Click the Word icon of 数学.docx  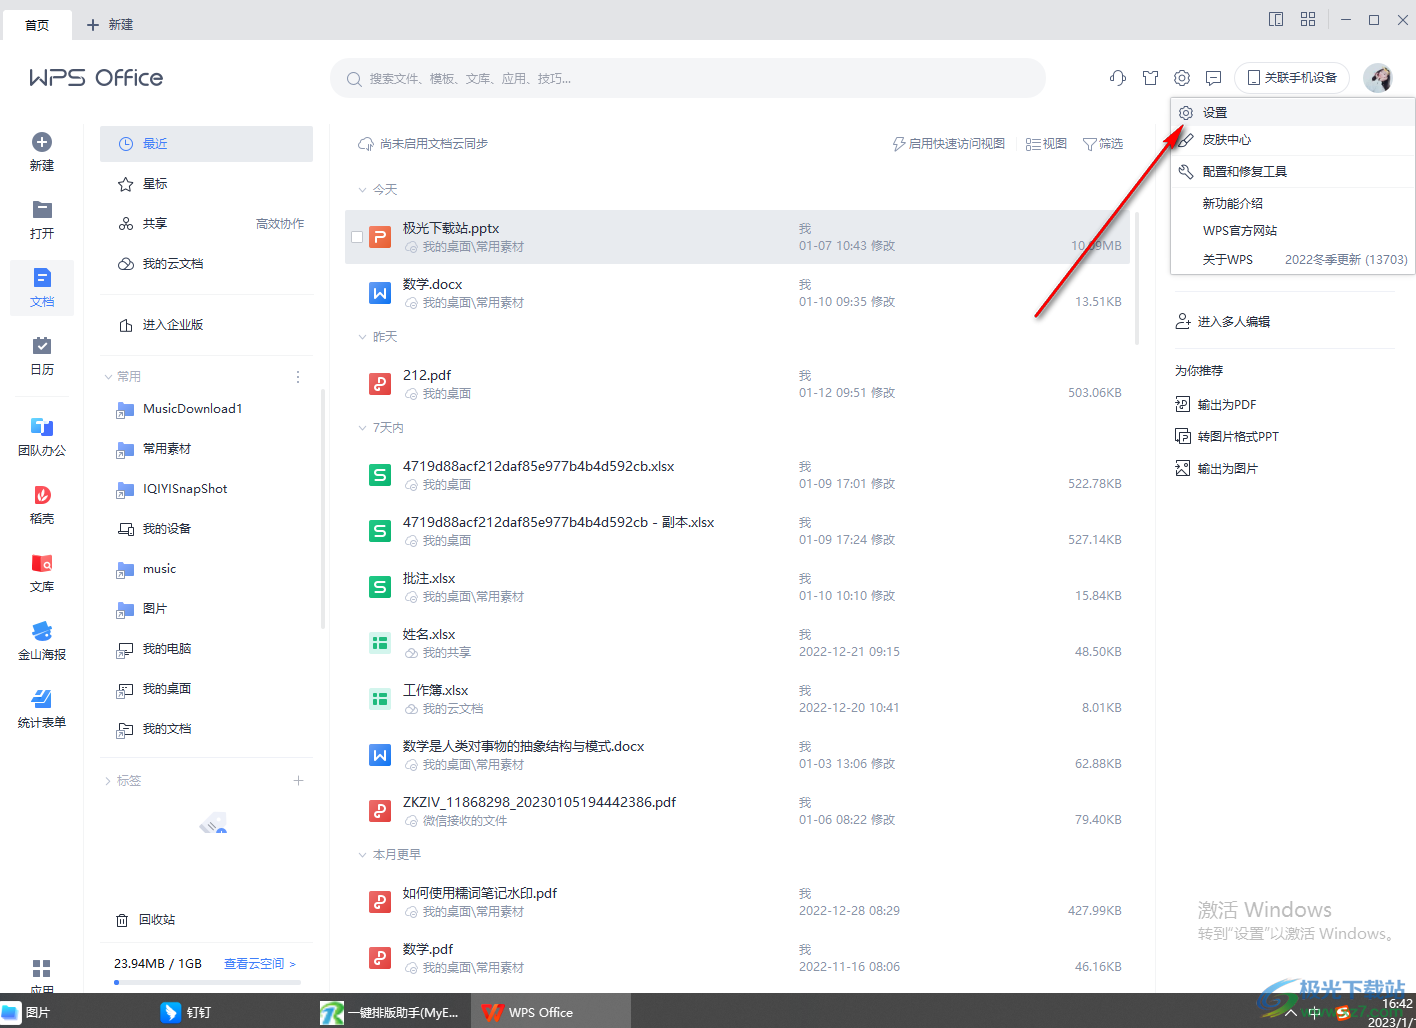click(x=380, y=293)
